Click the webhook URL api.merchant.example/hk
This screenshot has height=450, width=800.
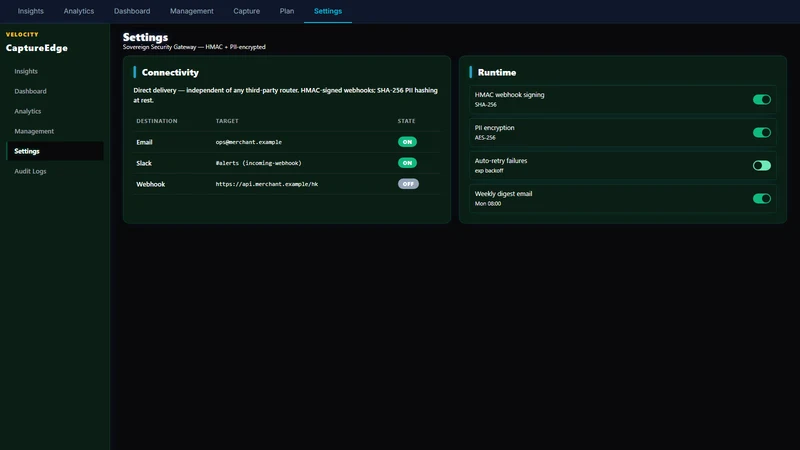coord(267,184)
